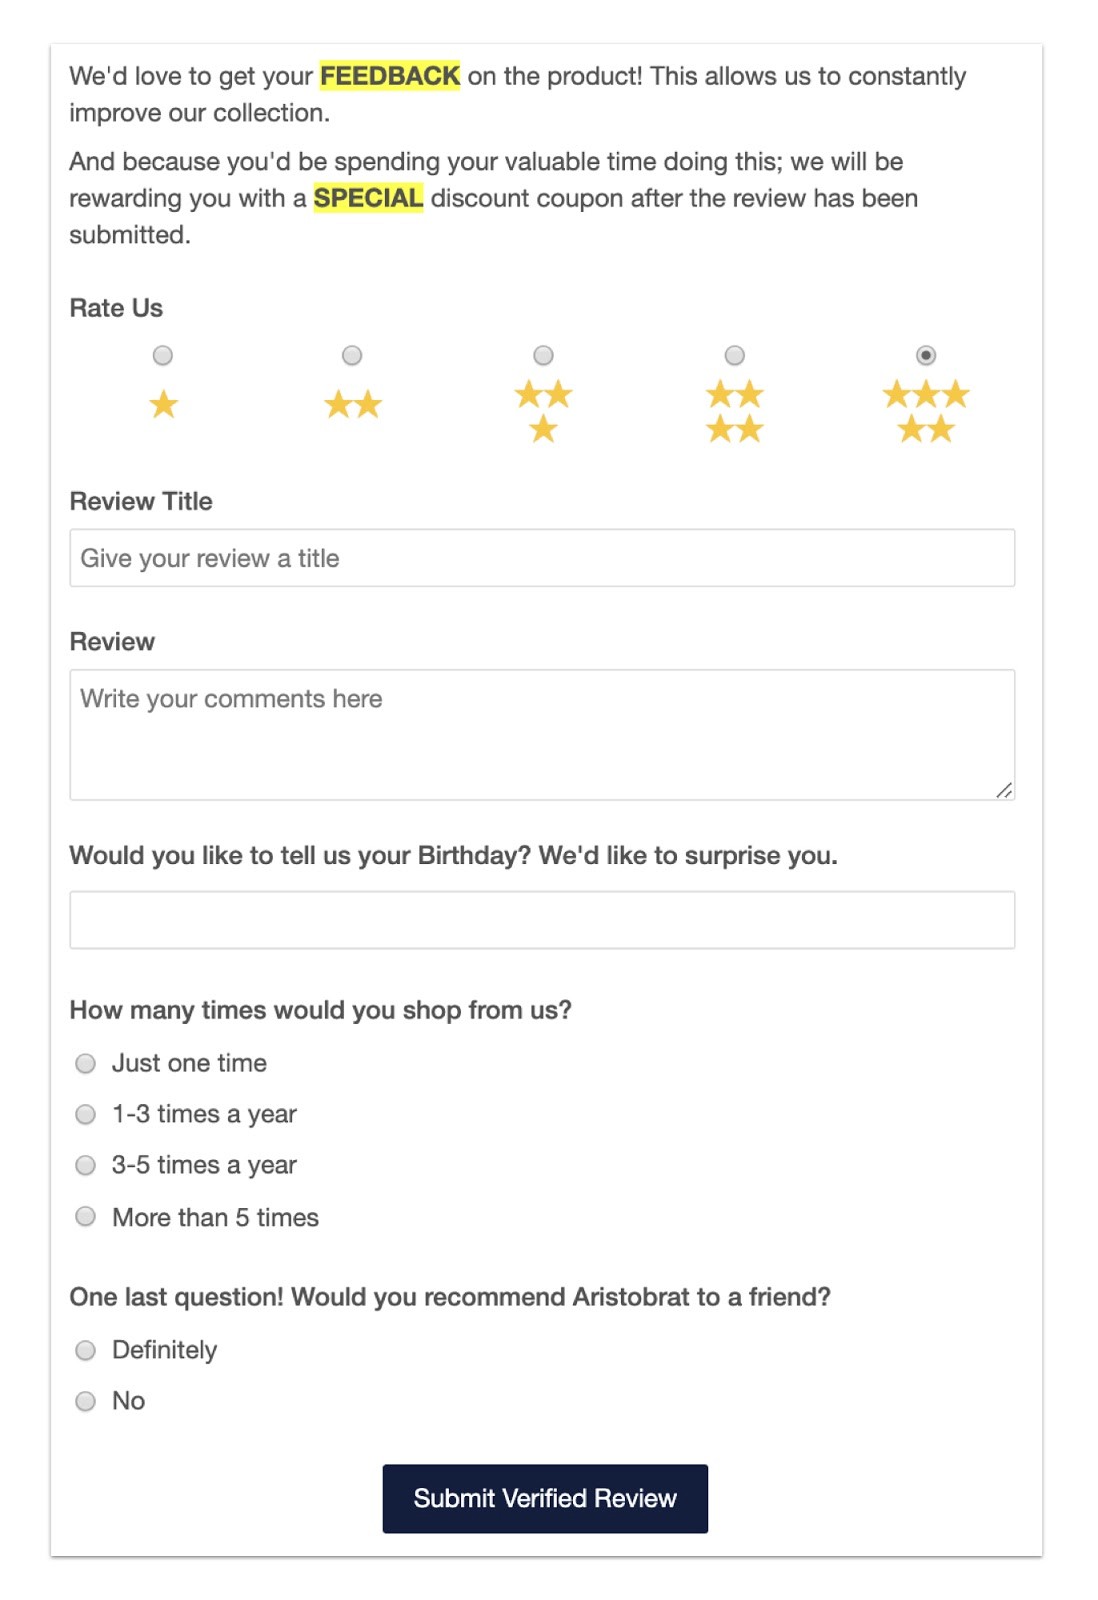Image resolution: width=1098 pixels, height=1600 pixels.
Task: Select "Definitely" to recommend Aristobrat
Action: (86, 1351)
